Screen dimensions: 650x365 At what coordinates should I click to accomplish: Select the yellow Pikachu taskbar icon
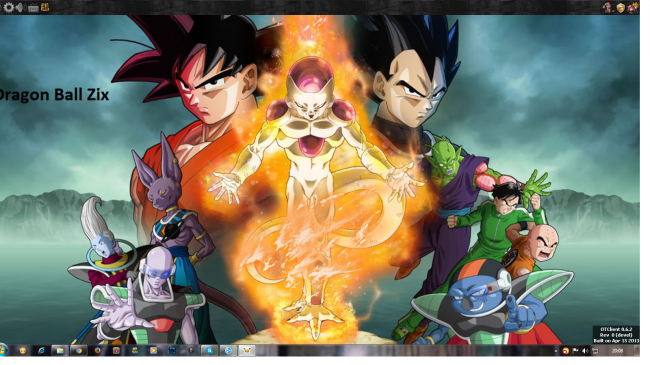point(247,350)
